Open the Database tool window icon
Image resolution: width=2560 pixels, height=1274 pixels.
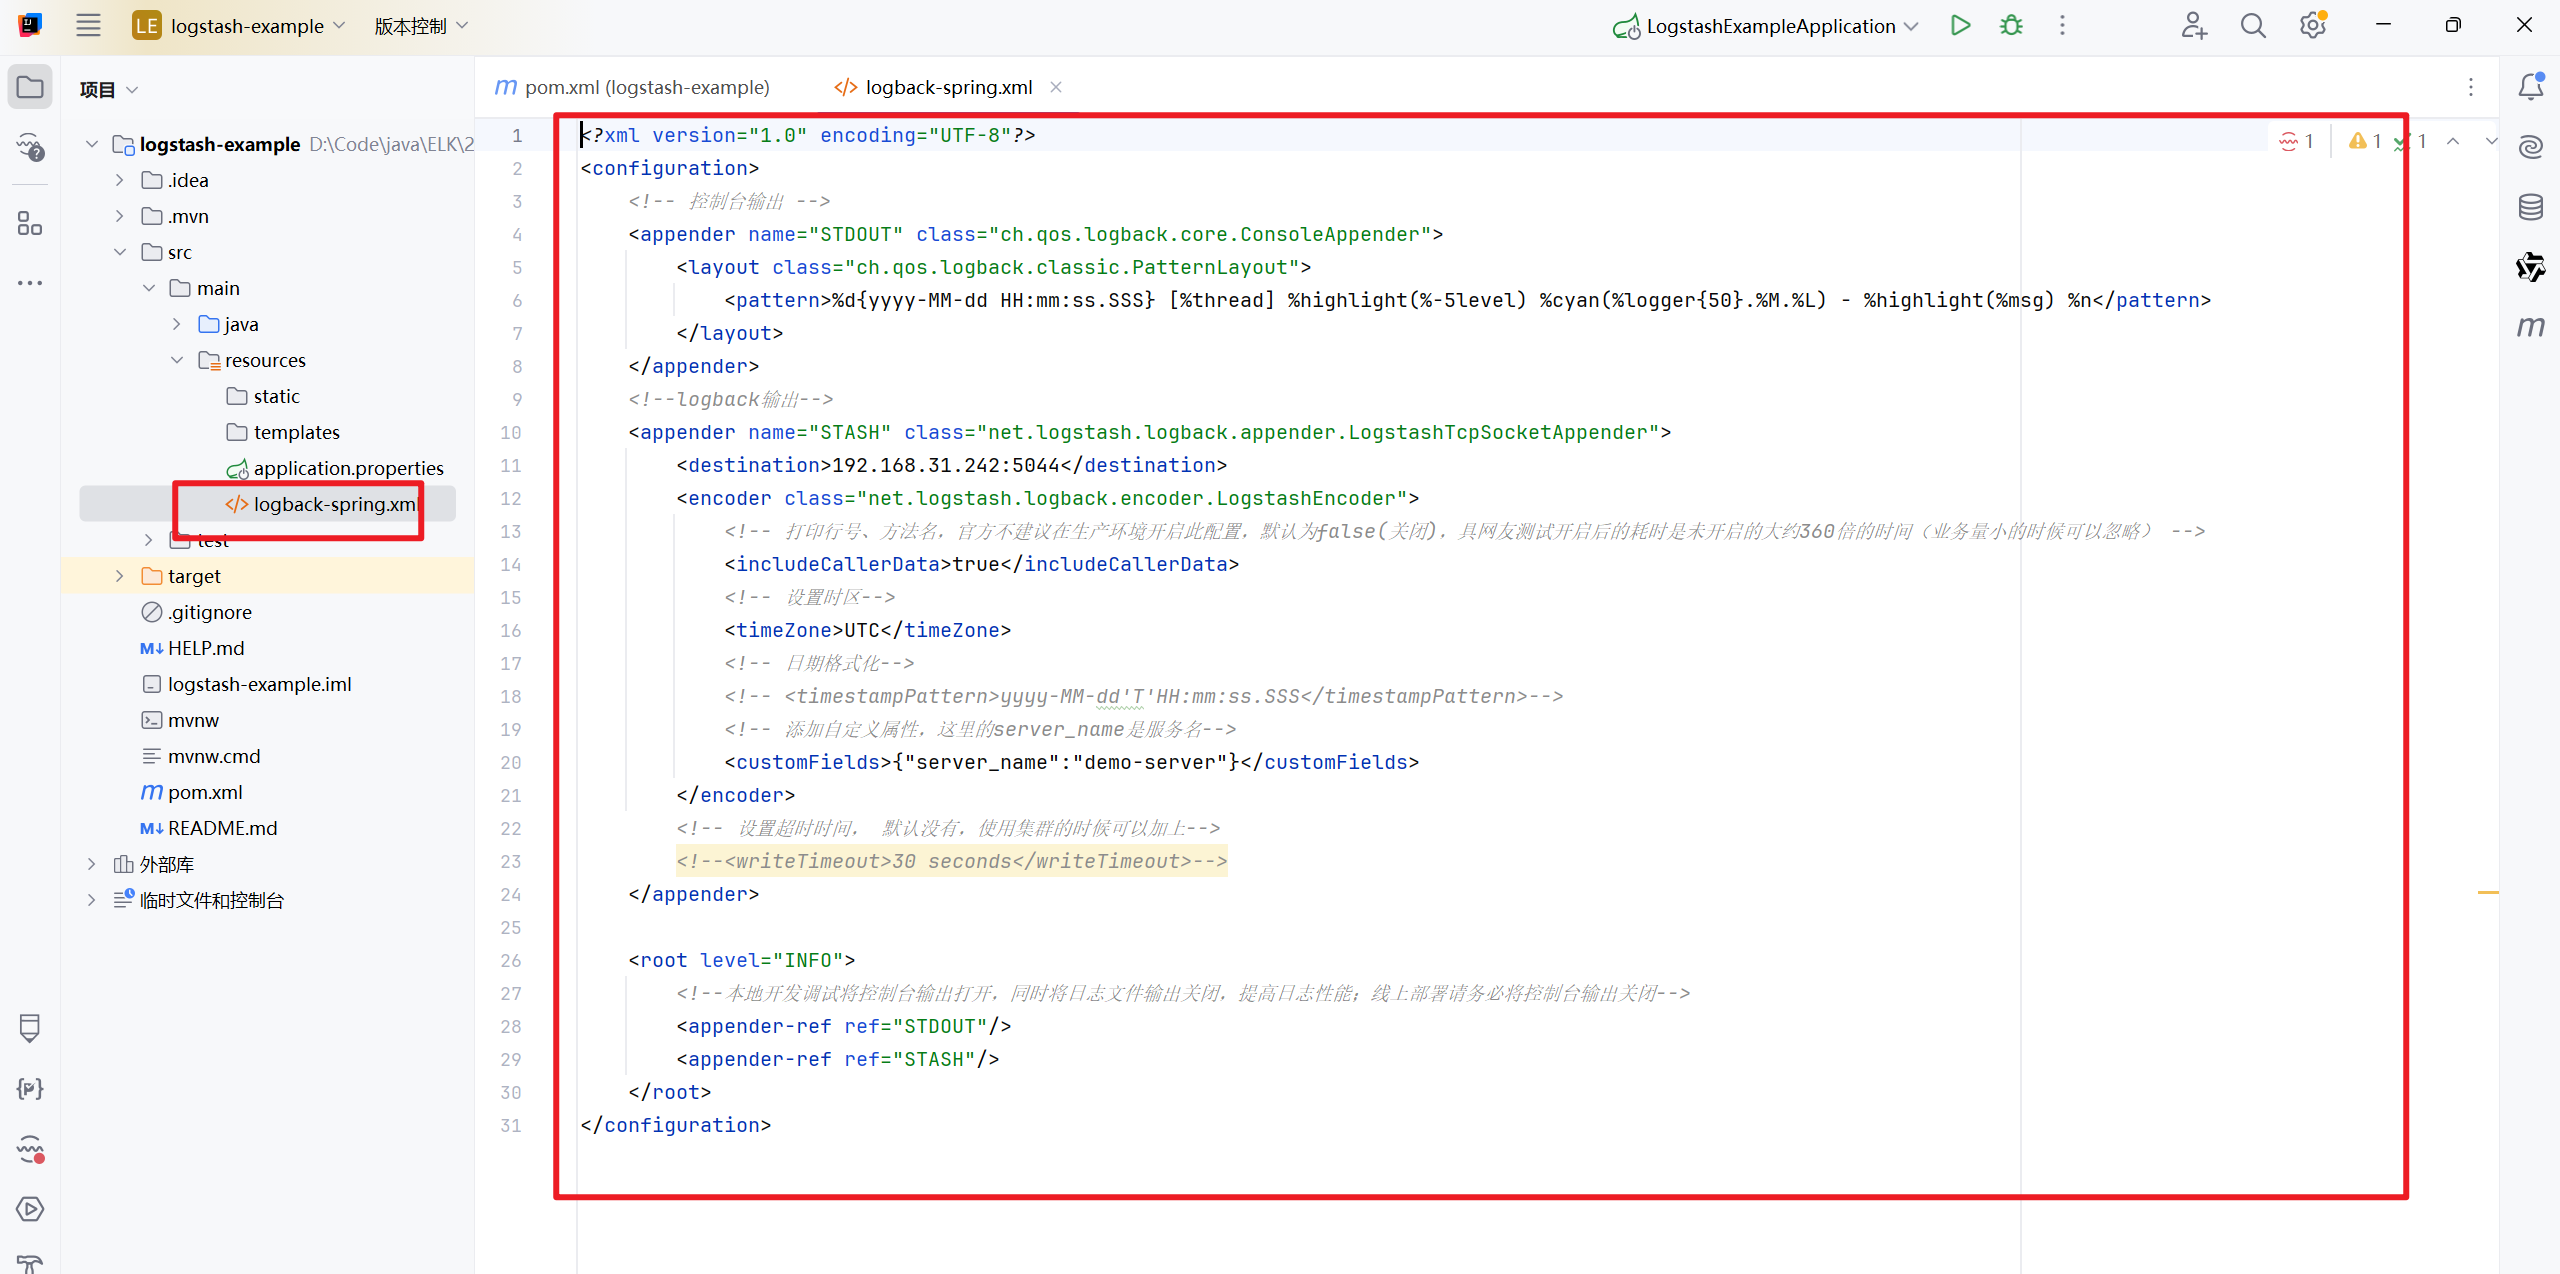click(x=2530, y=207)
